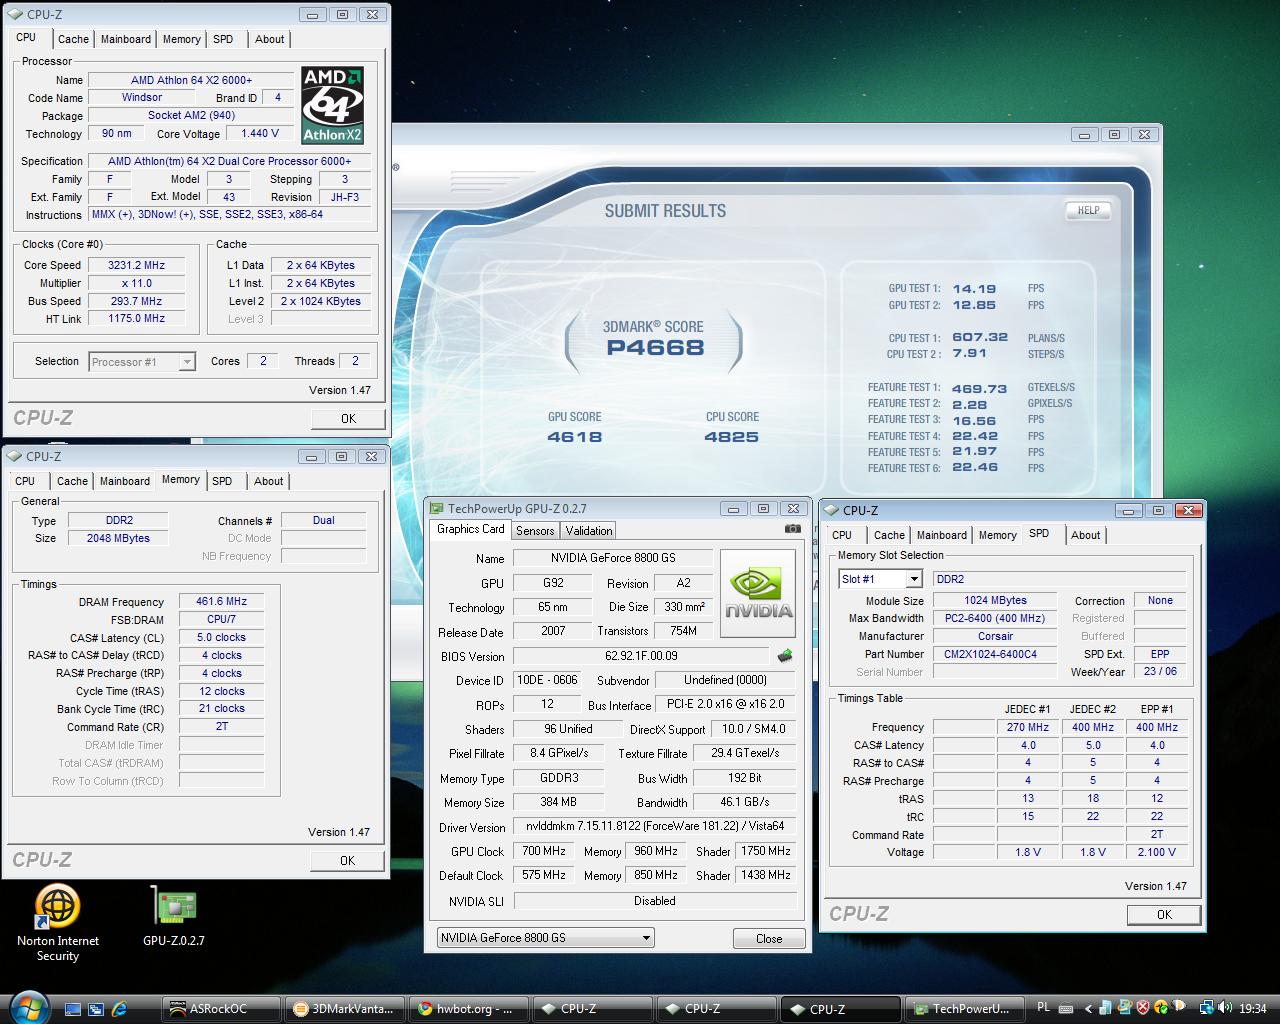Image resolution: width=1280 pixels, height=1024 pixels.
Task: Click the DRAM Frequency value 461.6 MHz
Action: [x=221, y=602]
